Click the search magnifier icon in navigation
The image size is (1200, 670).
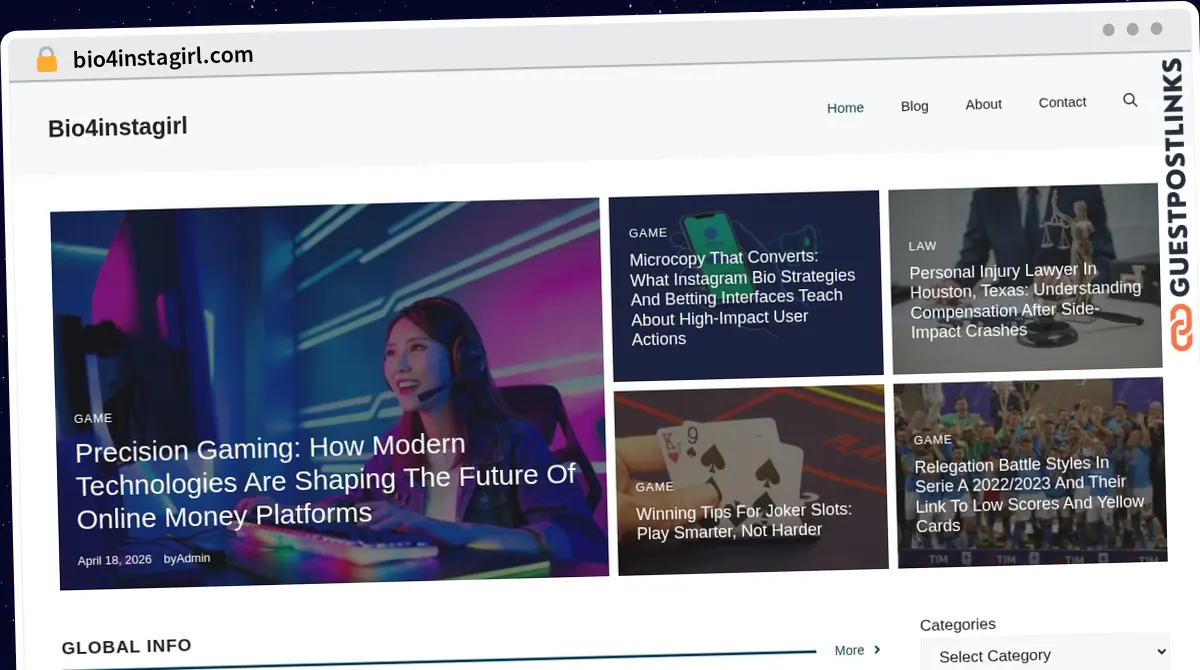(x=1130, y=100)
